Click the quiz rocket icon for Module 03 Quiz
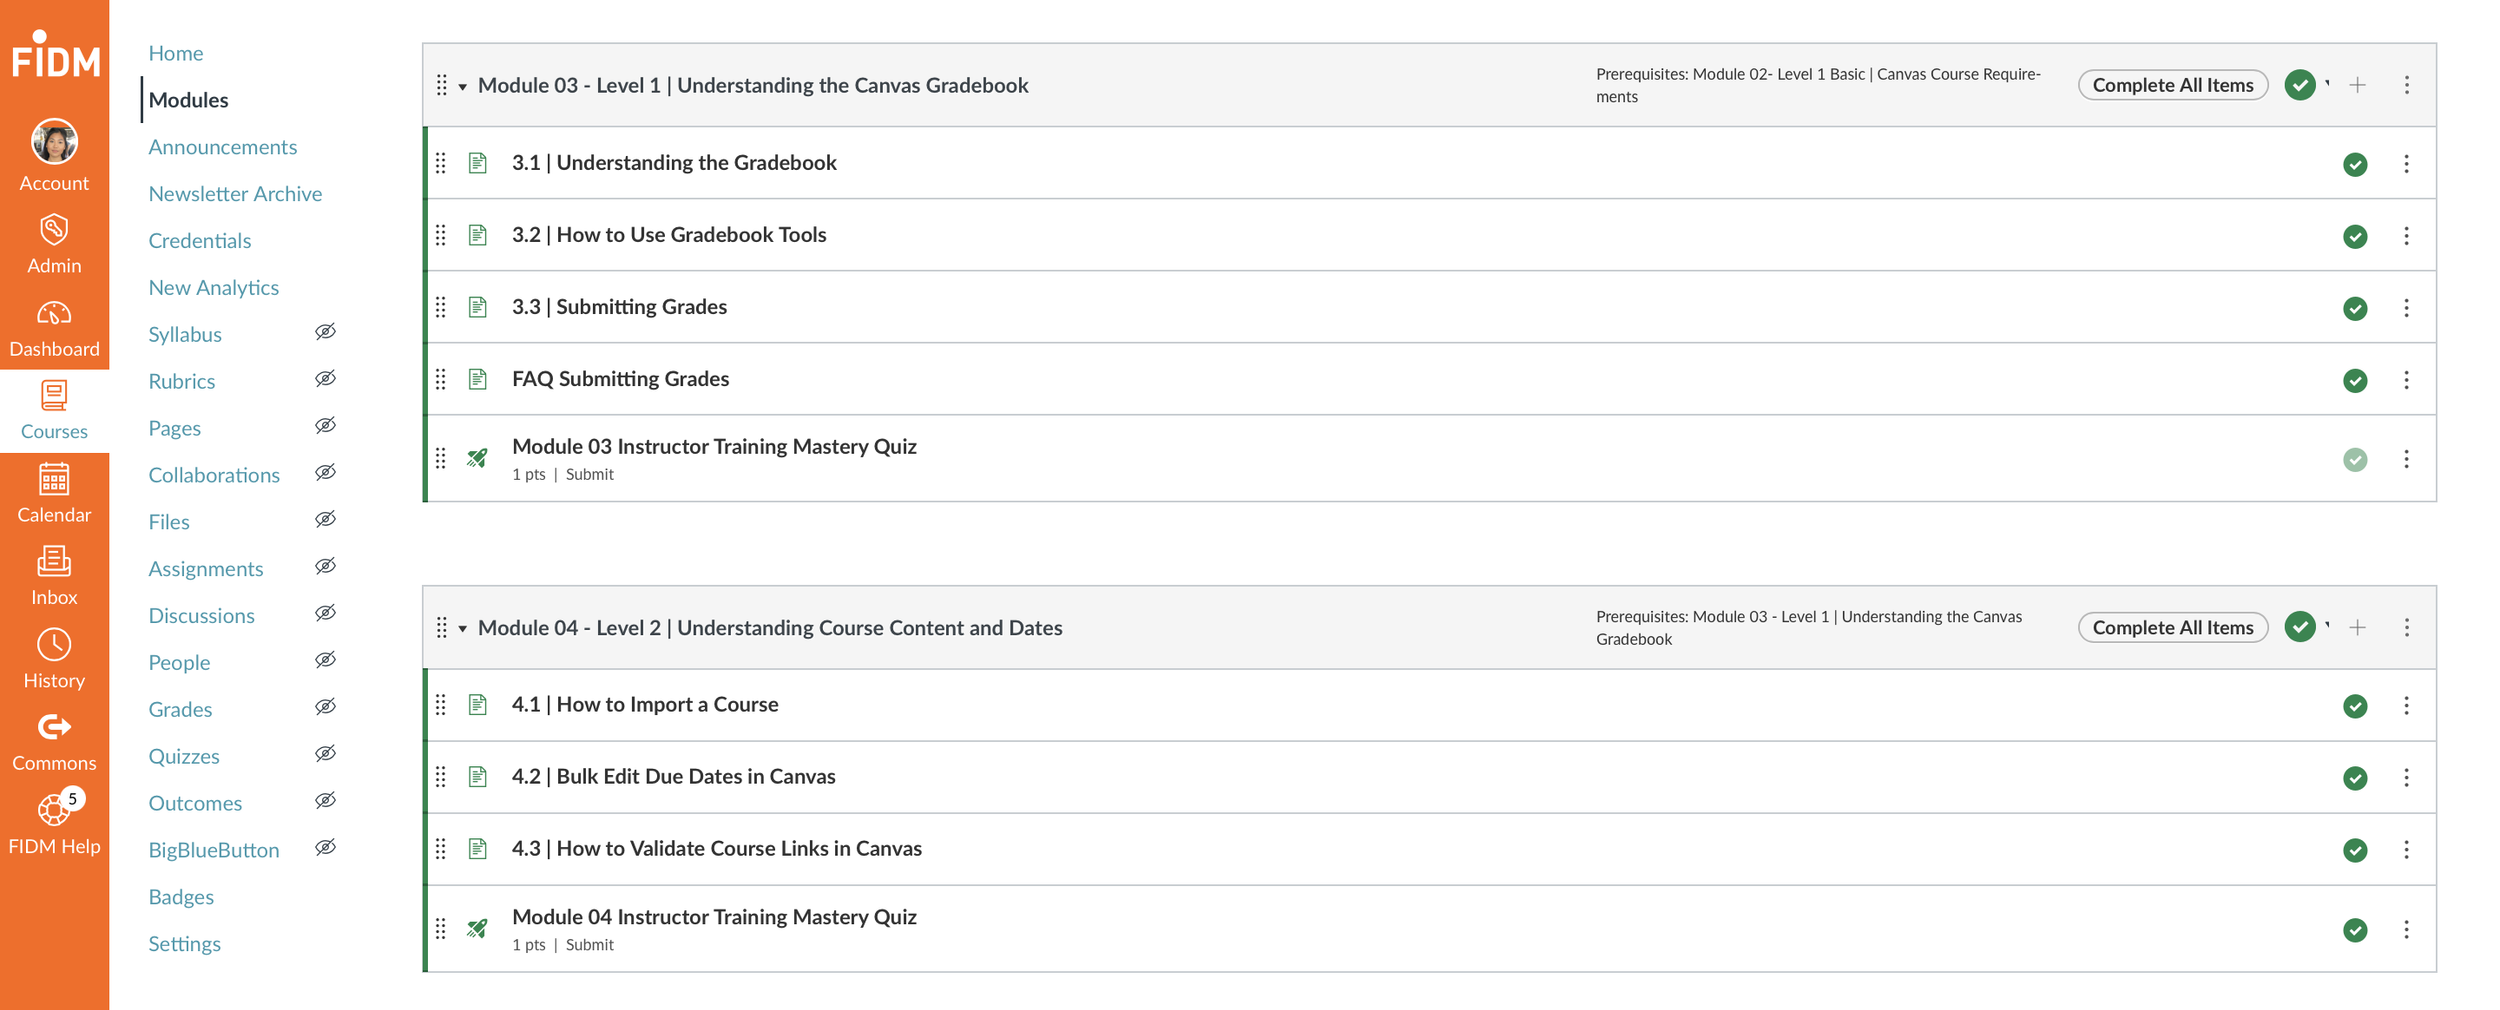 [x=478, y=458]
